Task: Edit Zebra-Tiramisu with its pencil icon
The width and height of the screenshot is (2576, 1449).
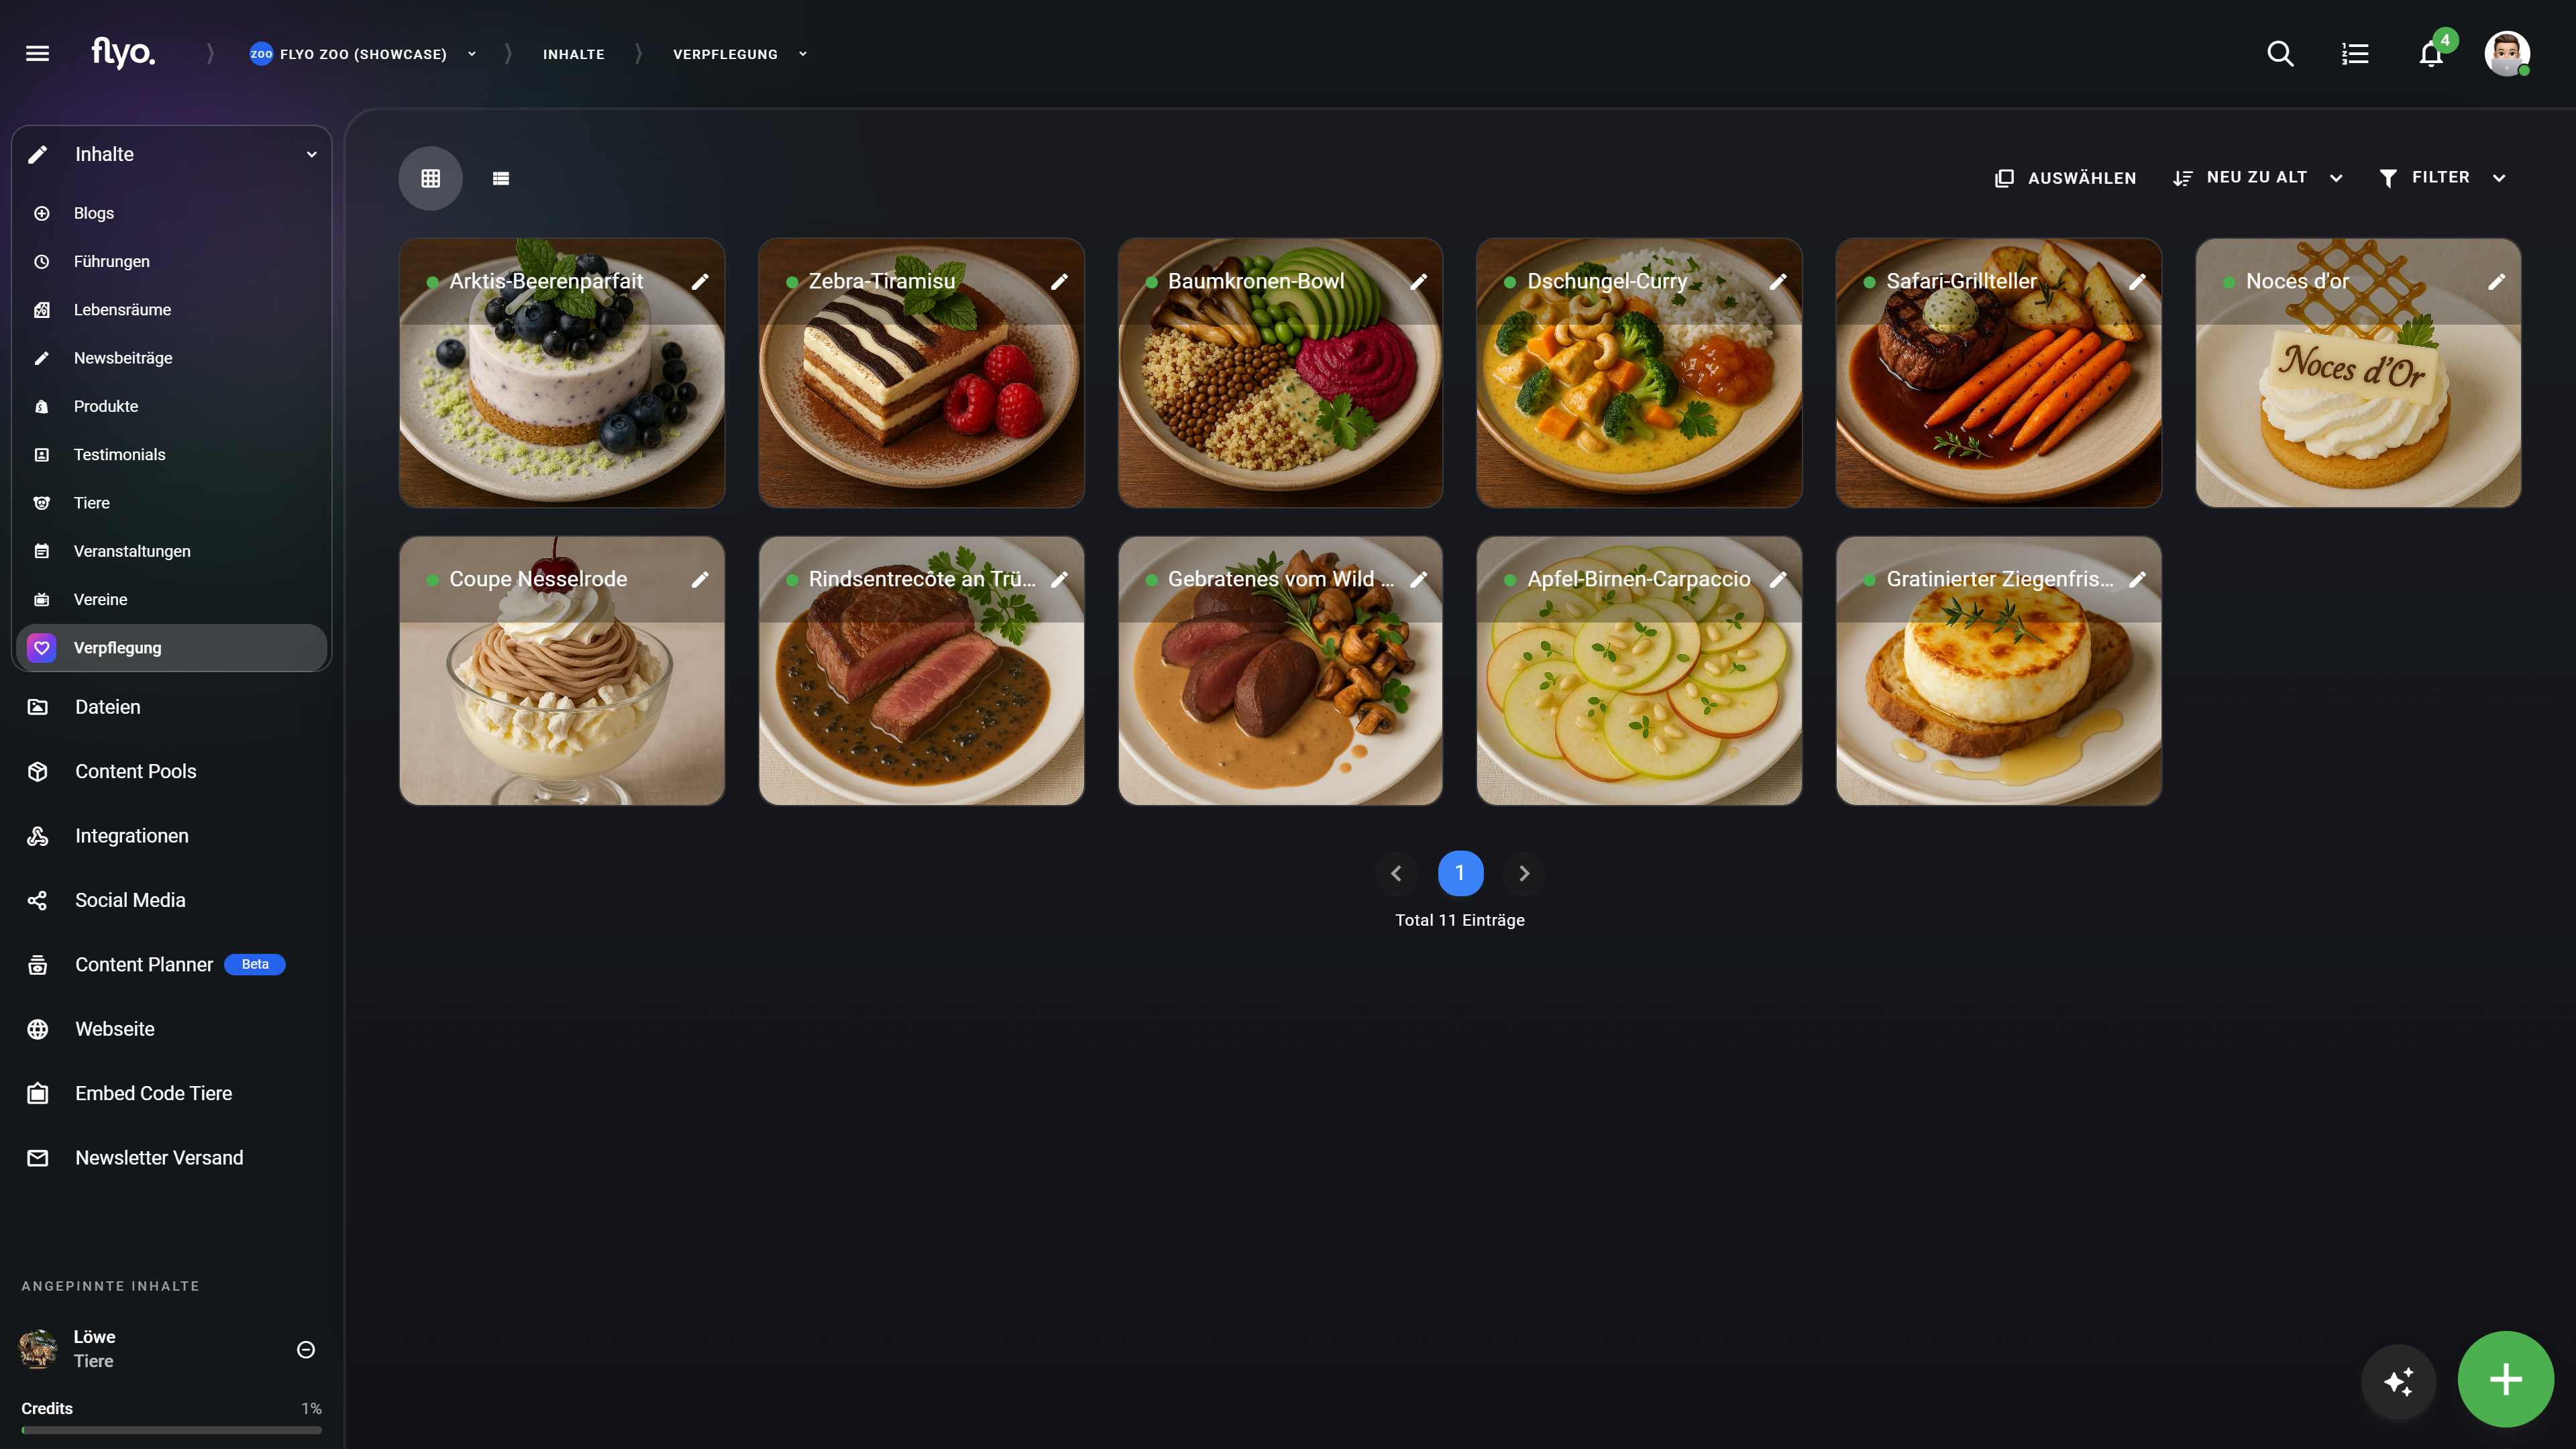Action: click(1059, 282)
